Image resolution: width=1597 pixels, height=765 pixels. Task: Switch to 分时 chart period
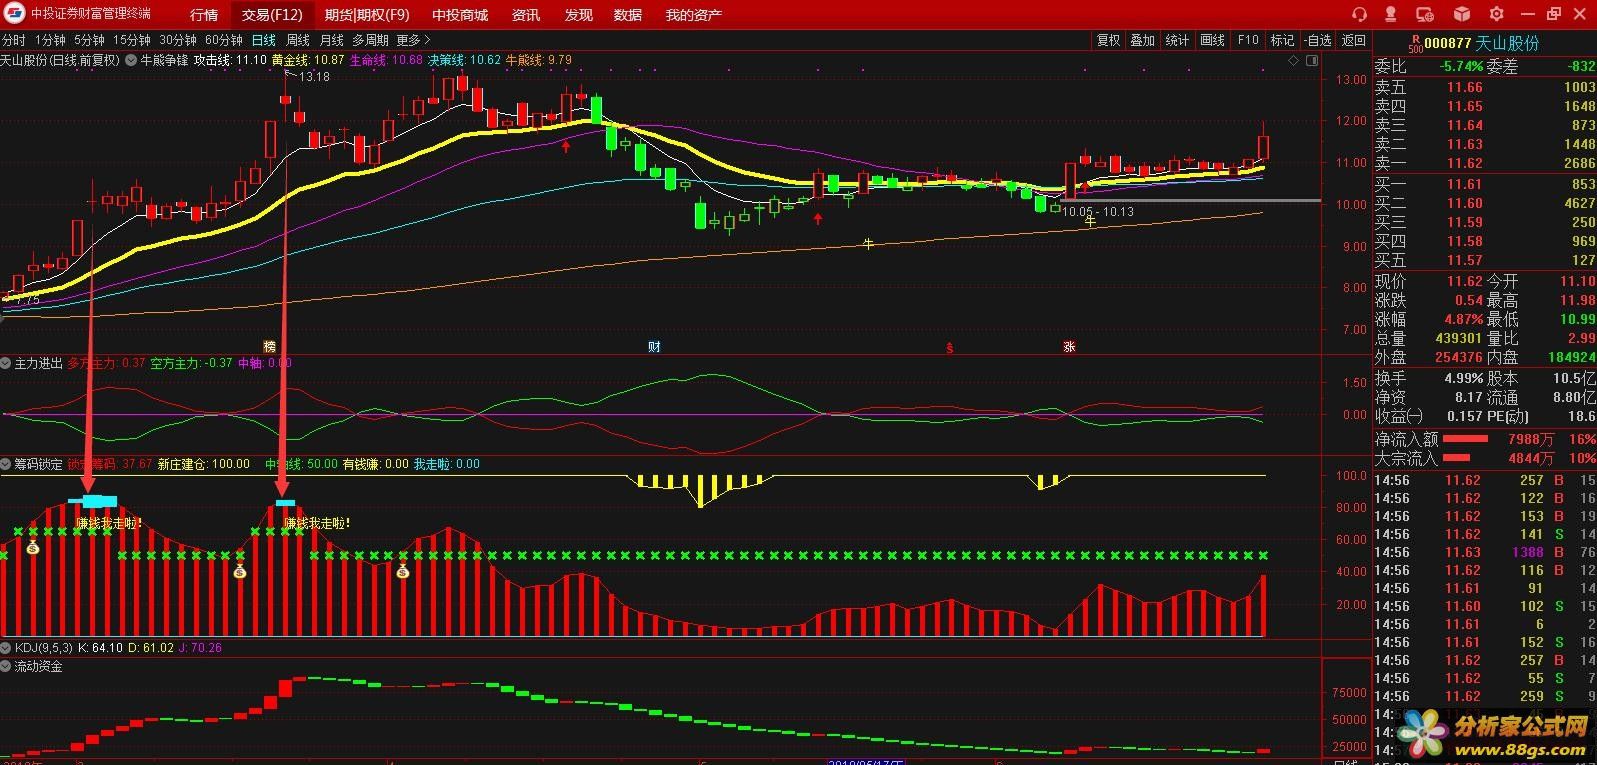(x=14, y=40)
